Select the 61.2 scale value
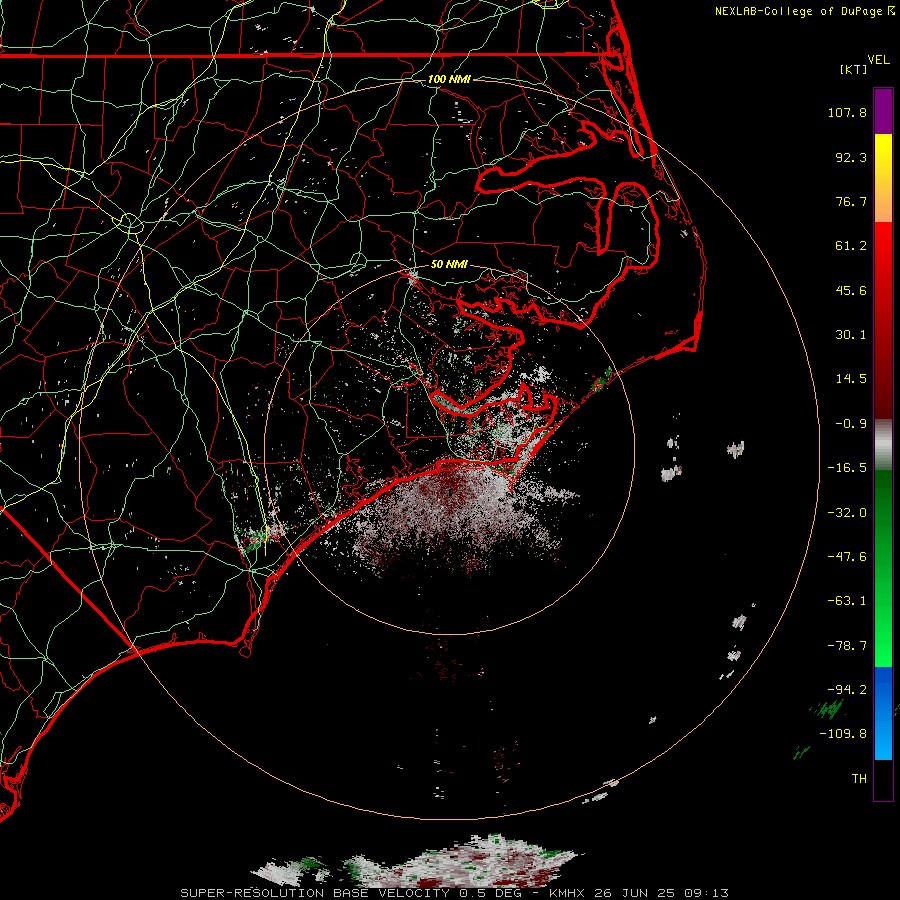 point(851,246)
